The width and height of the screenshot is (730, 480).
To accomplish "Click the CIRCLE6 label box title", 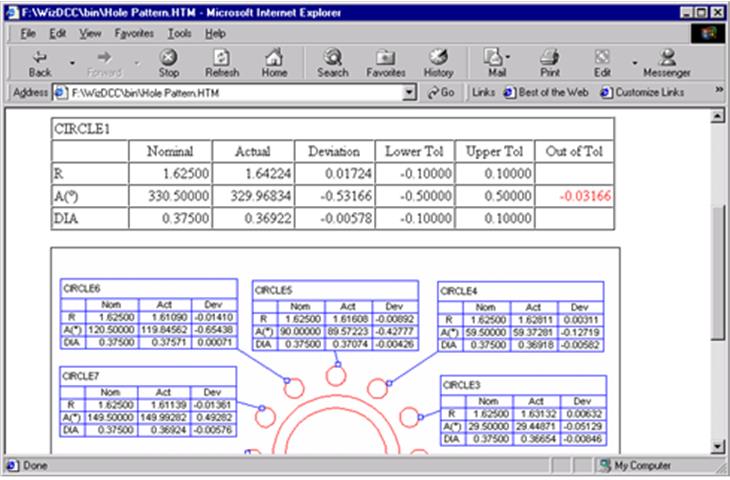I will click(x=81, y=289).
